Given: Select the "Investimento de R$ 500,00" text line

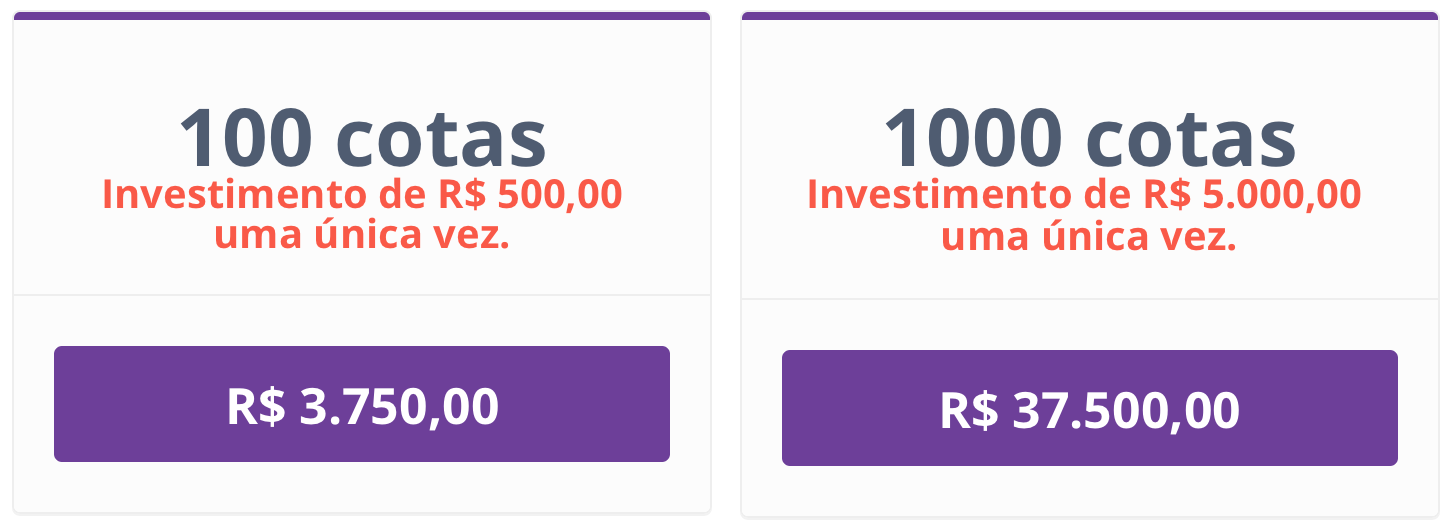Looking at the screenshot, I should tap(362, 194).
